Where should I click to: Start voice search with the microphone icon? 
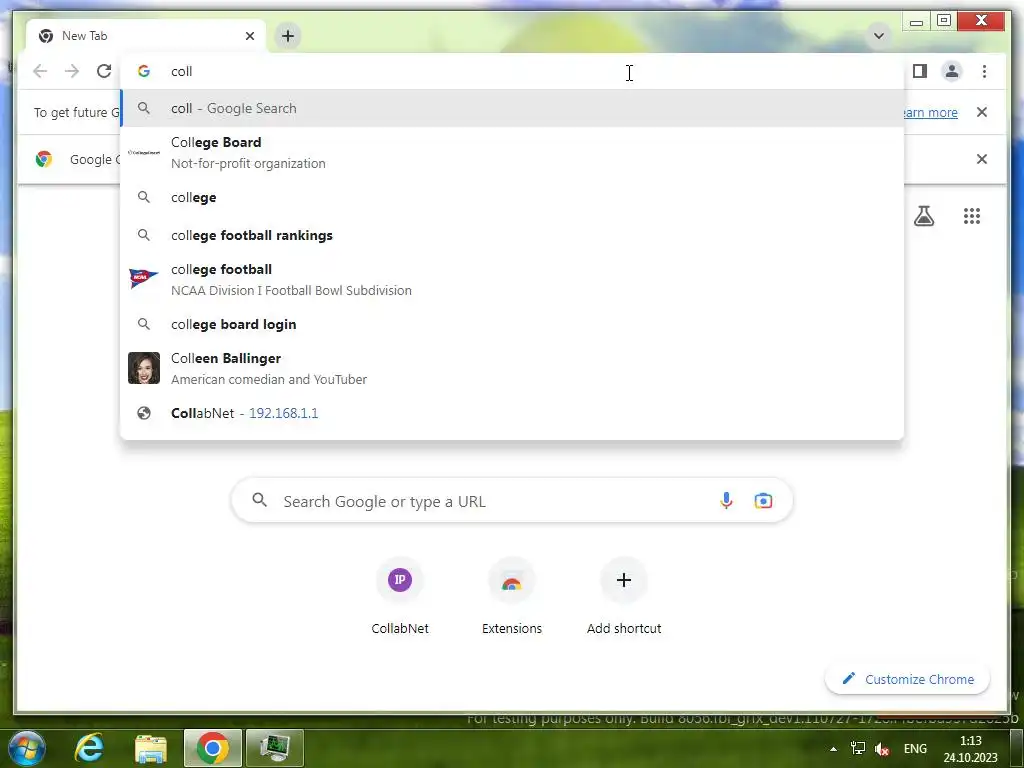pyautogui.click(x=726, y=501)
